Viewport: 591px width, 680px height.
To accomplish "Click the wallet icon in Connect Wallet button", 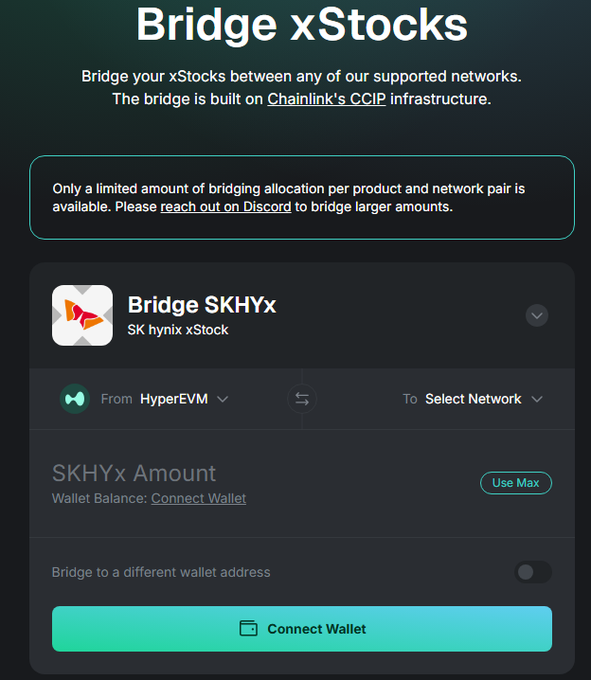I will pyautogui.click(x=248, y=628).
